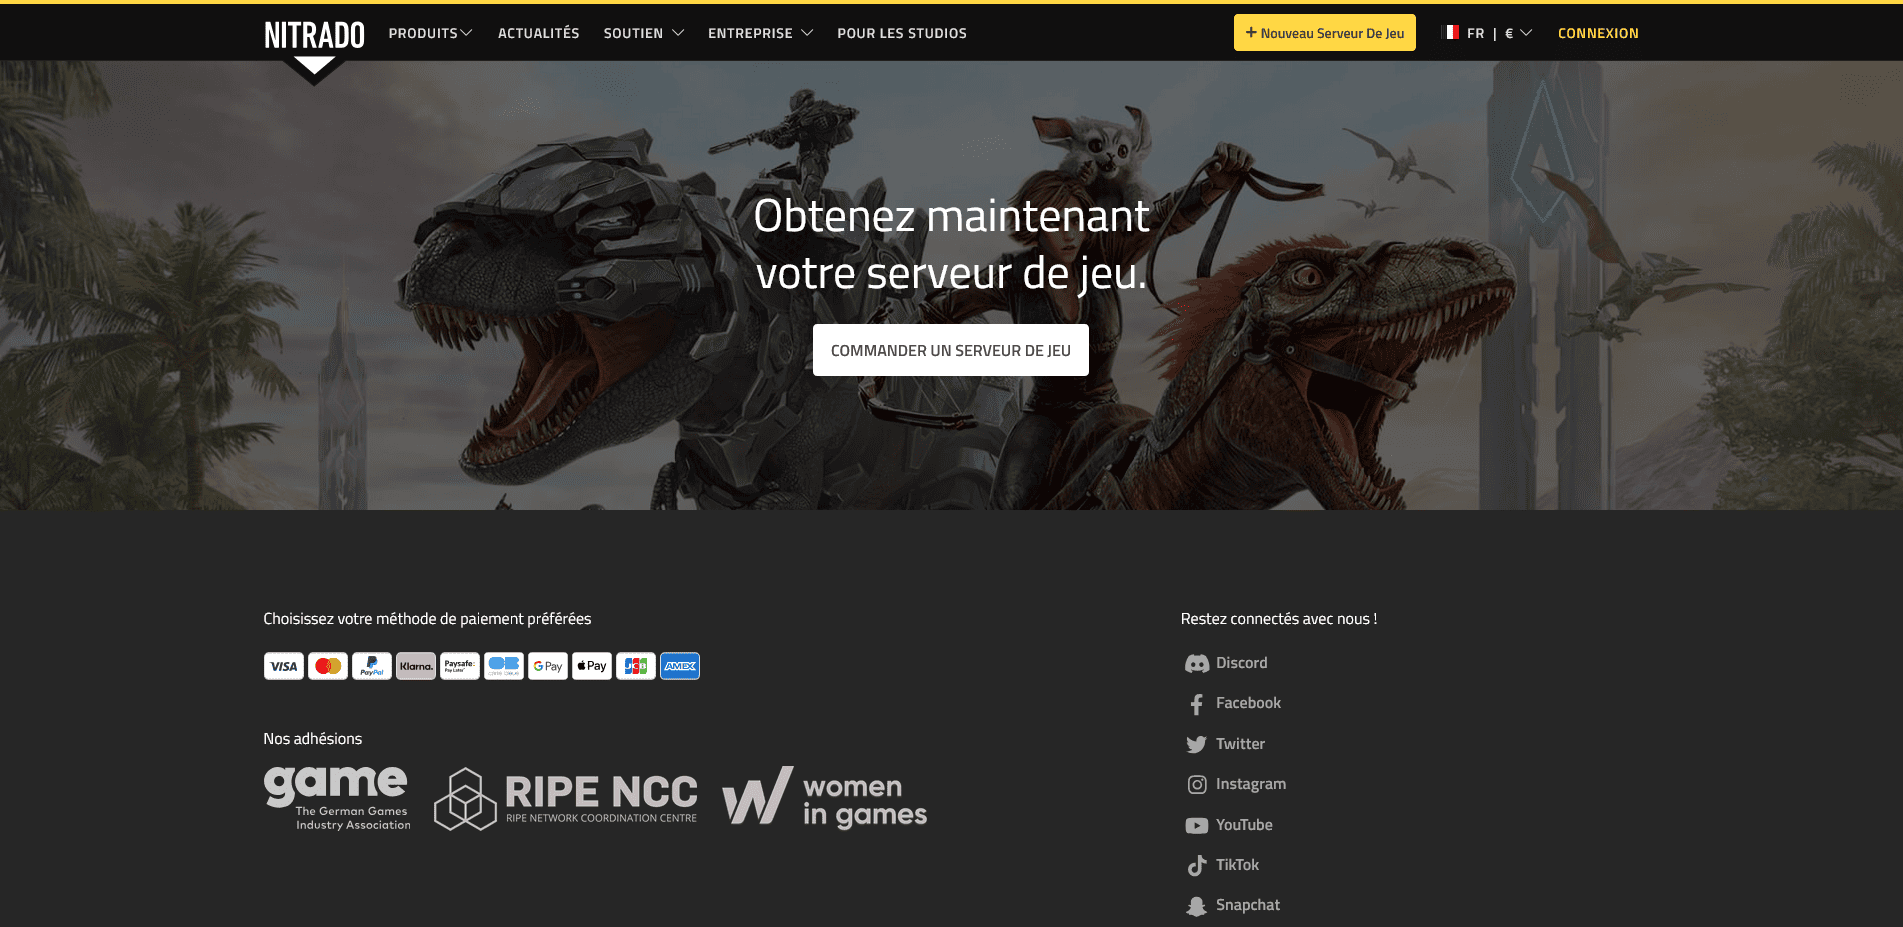This screenshot has height=927, width=1903.
Task: Choose the Google Pay icon
Action: 548,666
